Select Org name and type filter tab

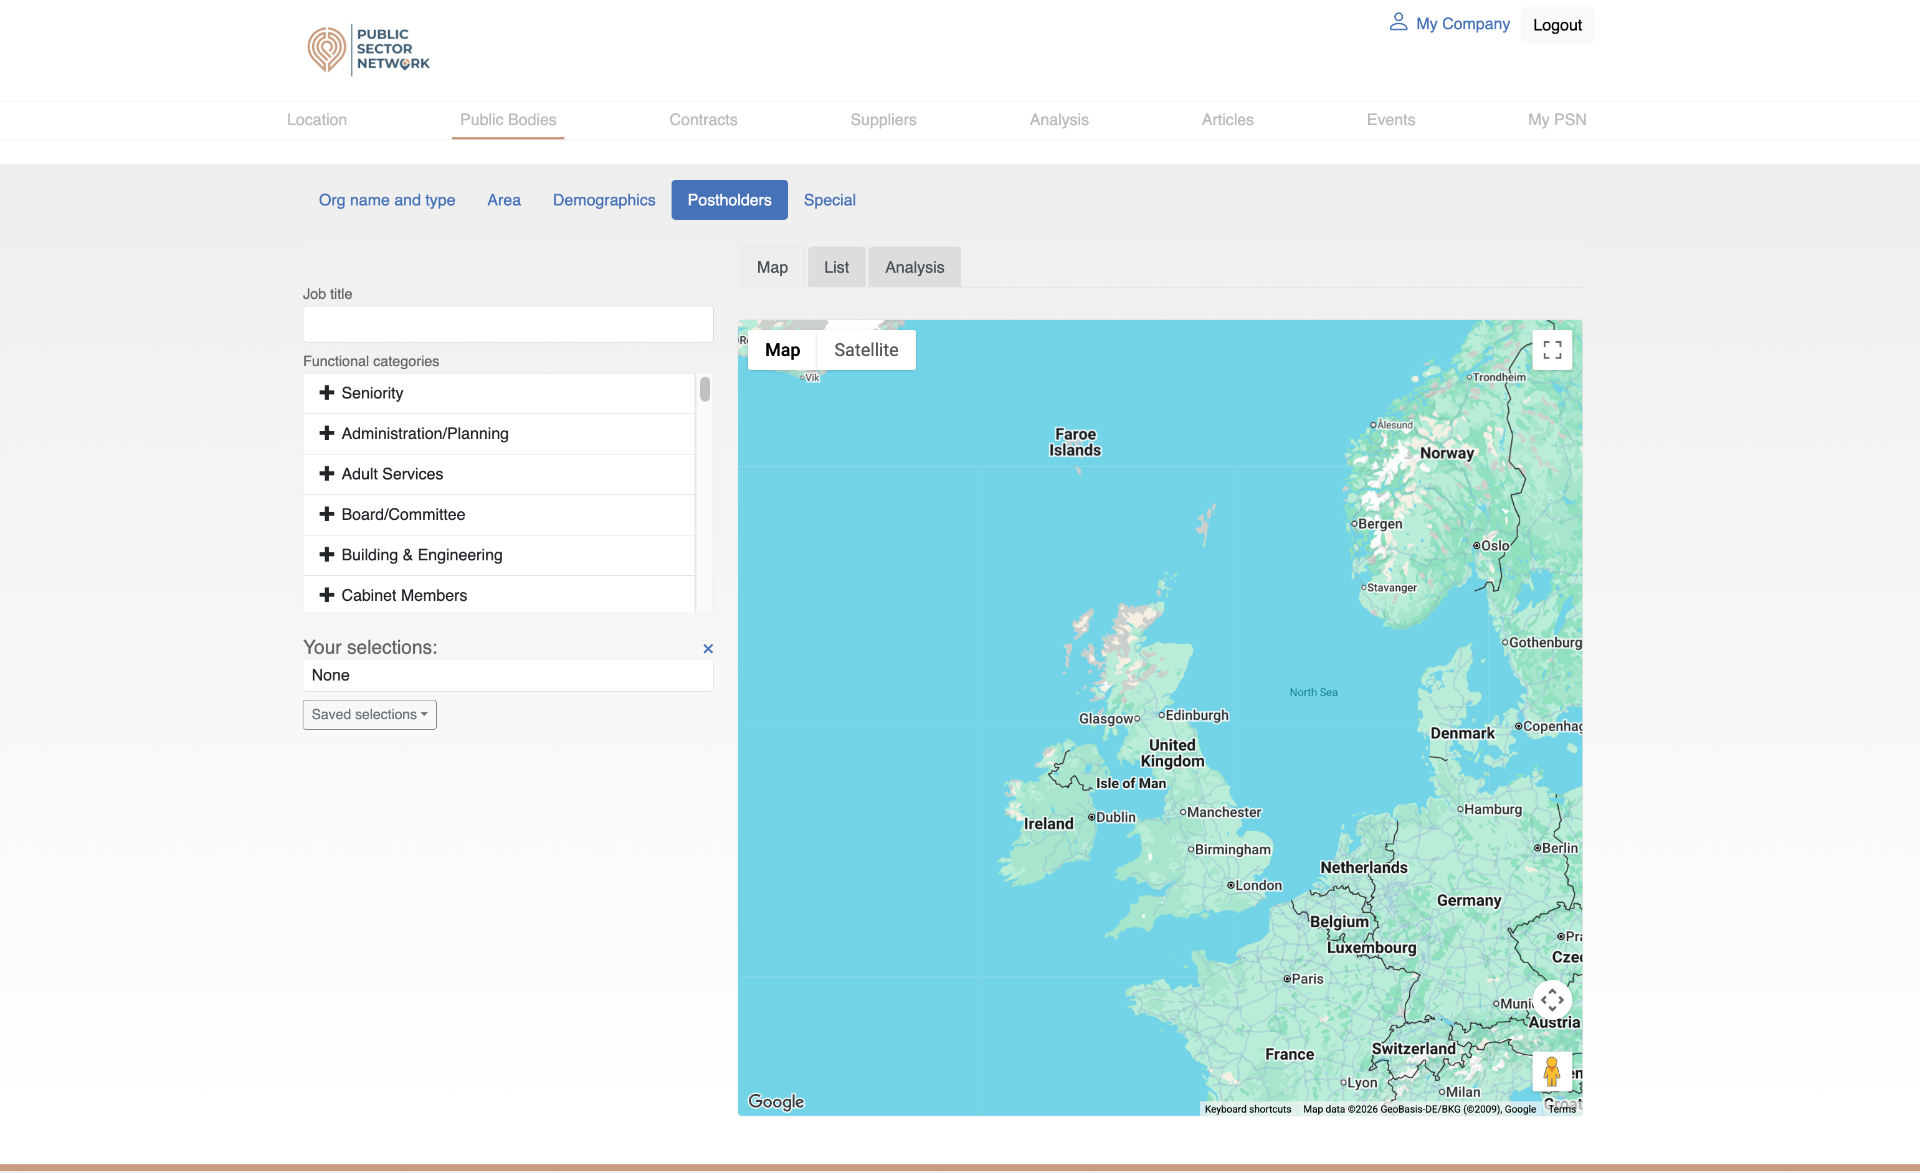pos(387,200)
